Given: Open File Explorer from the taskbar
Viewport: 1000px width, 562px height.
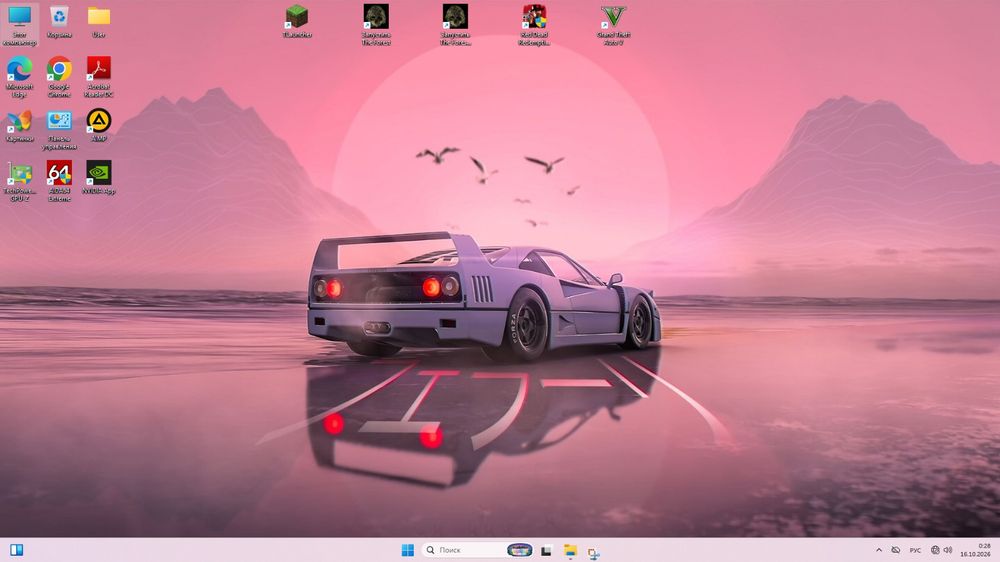Looking at the screenshot, I should [x=570, y=551].
